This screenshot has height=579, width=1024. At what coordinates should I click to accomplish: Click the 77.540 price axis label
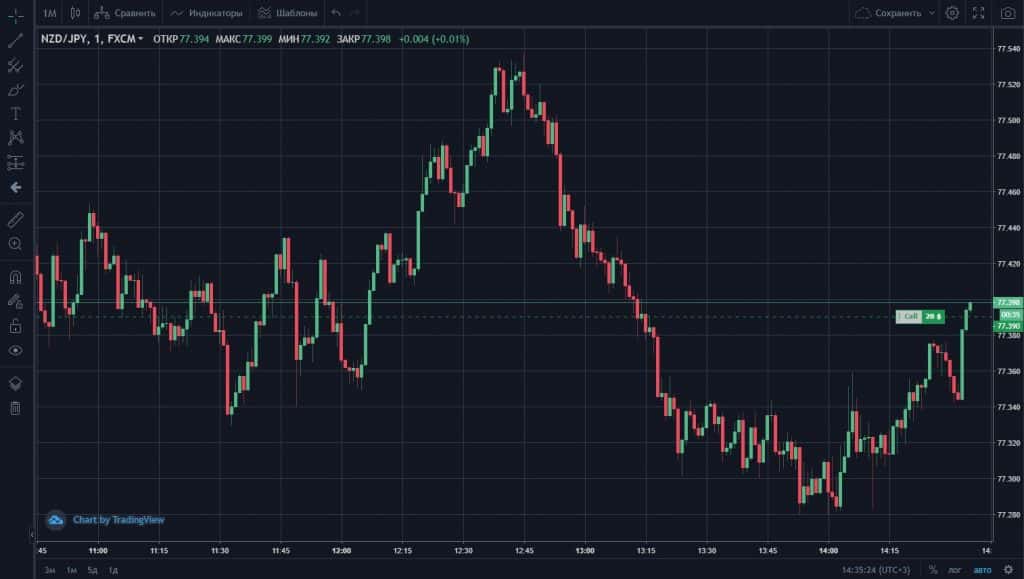click(x=1008, y=49)
